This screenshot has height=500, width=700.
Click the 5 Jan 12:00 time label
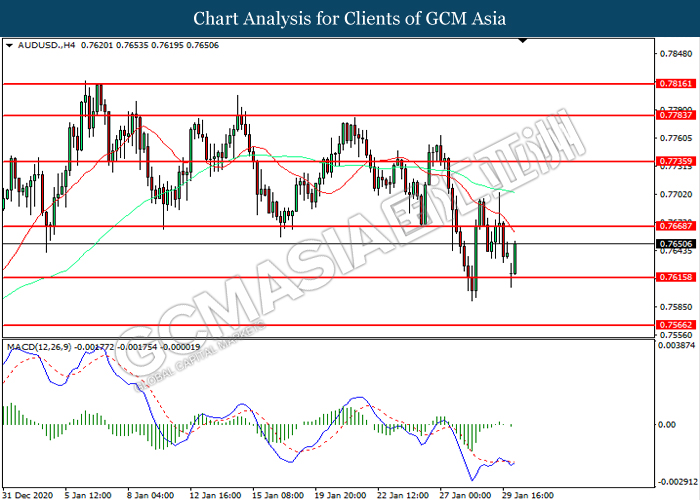tap(88, 495)
